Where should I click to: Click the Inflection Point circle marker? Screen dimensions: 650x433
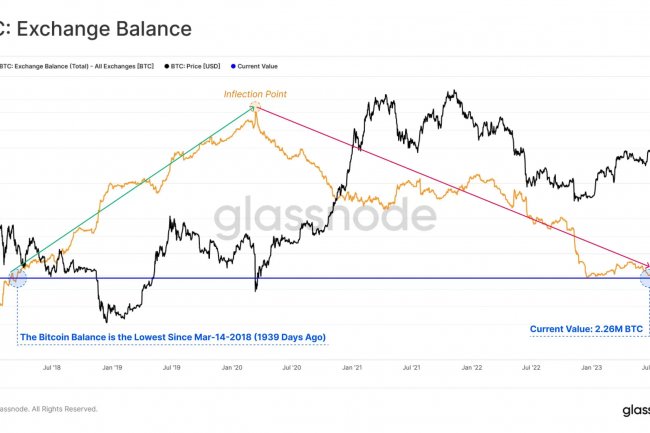(x=255, y=105)
